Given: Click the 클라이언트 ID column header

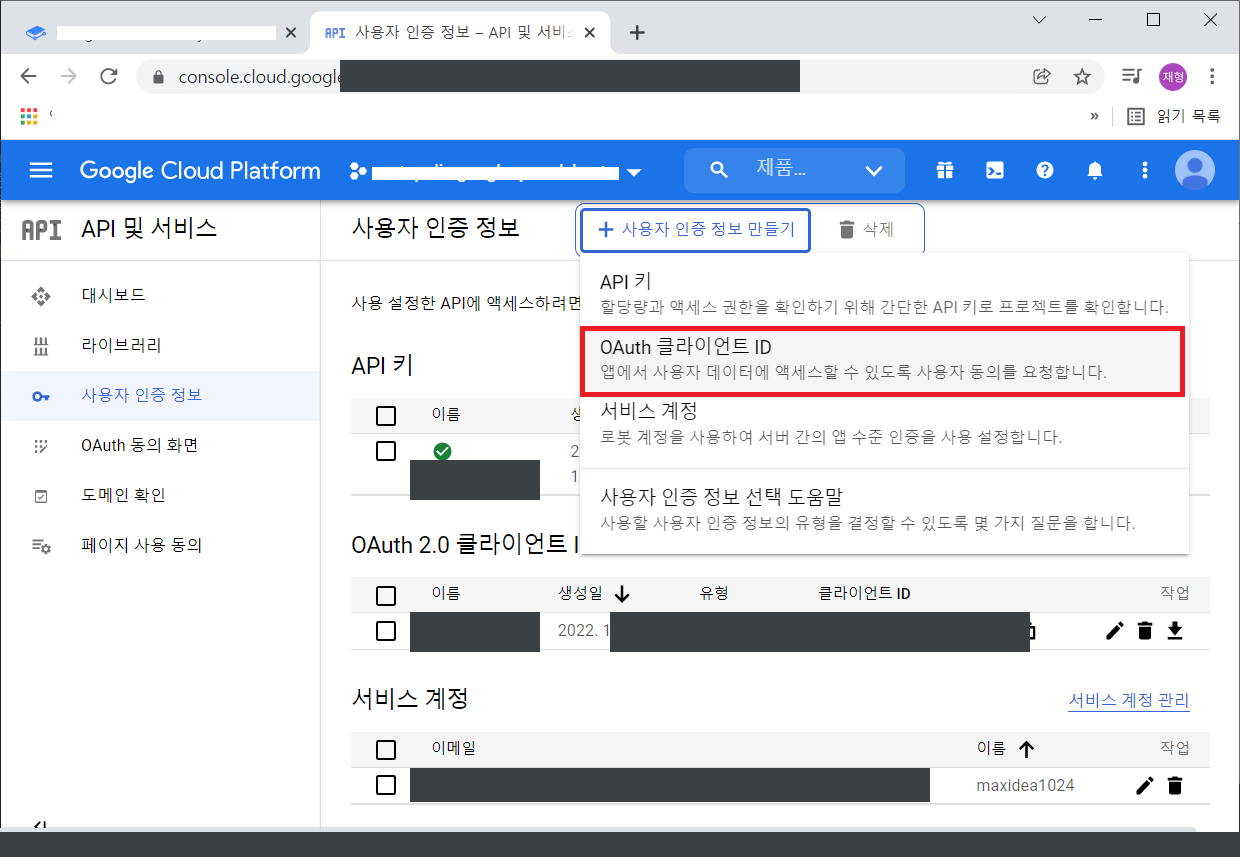Looking at the screenshot, I should point(864,594).
